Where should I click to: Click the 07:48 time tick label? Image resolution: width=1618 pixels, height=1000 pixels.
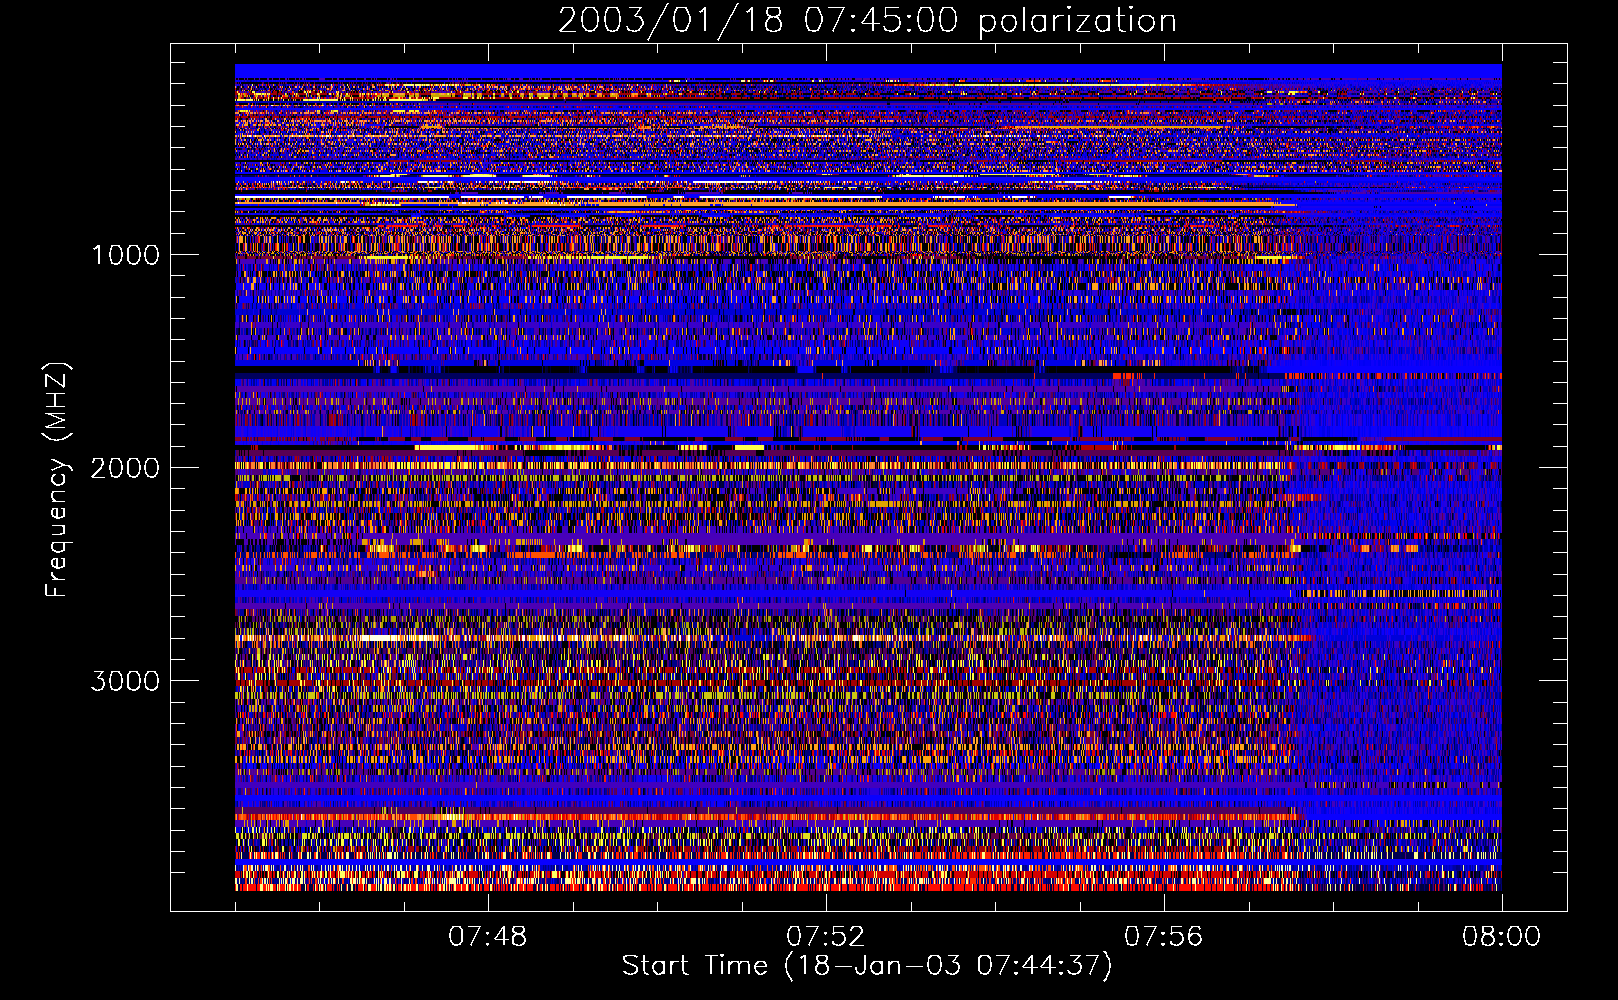[488, 937]
